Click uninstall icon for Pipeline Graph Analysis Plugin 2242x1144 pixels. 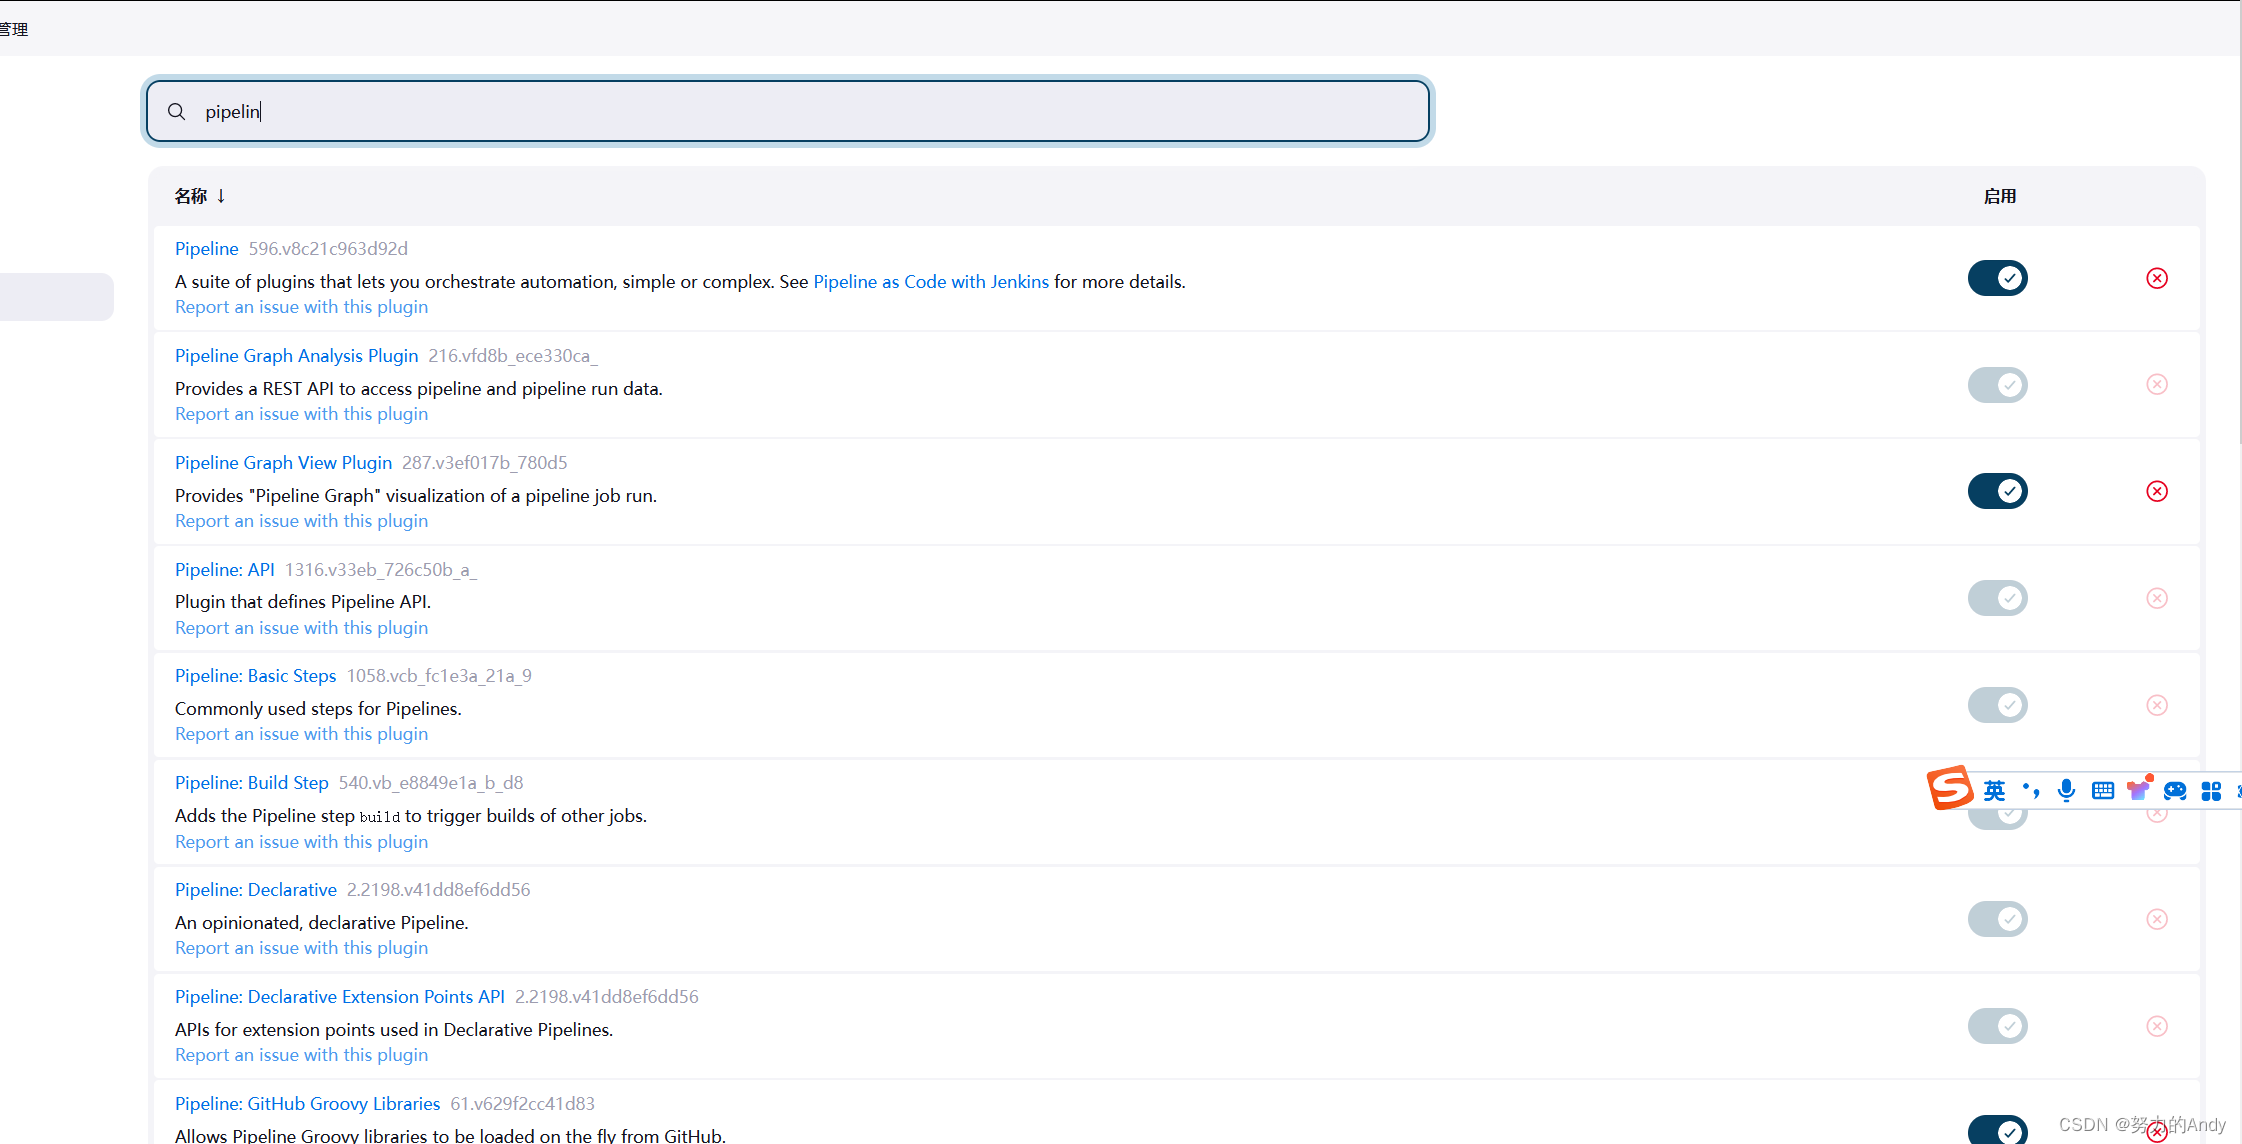tap(2157, 384)
